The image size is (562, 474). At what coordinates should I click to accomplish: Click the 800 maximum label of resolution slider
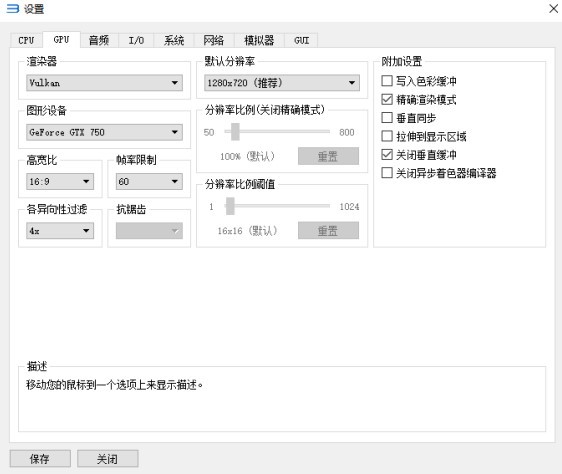tap(347, 132)
